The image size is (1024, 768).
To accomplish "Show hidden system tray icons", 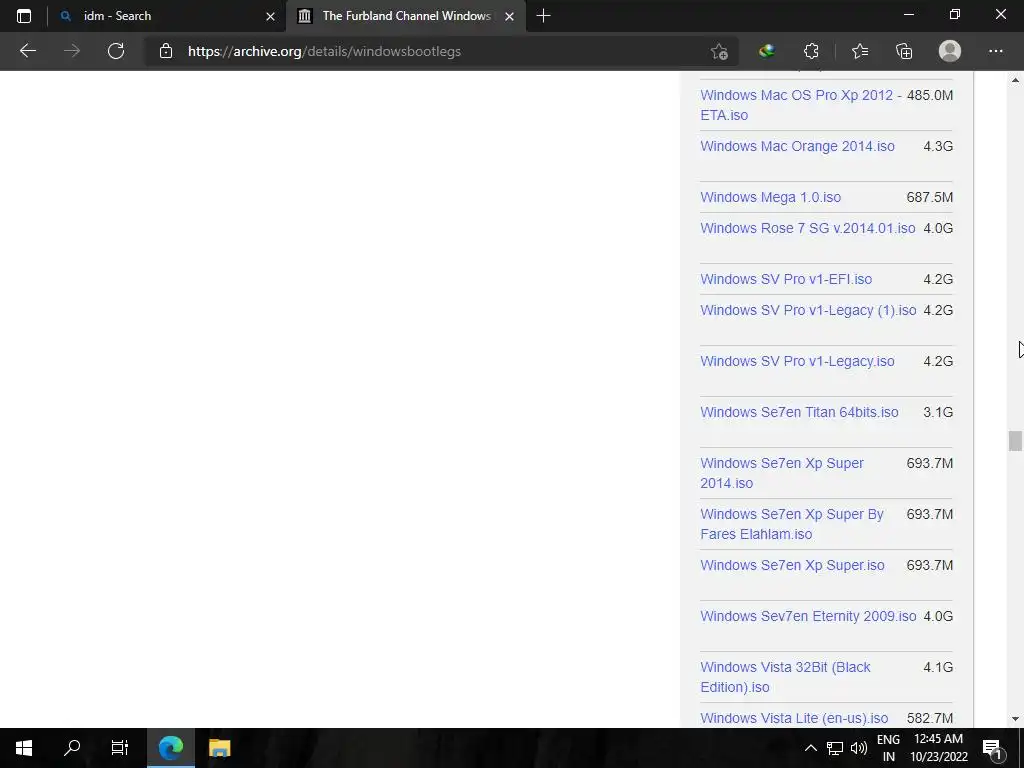I will (810, 748).
